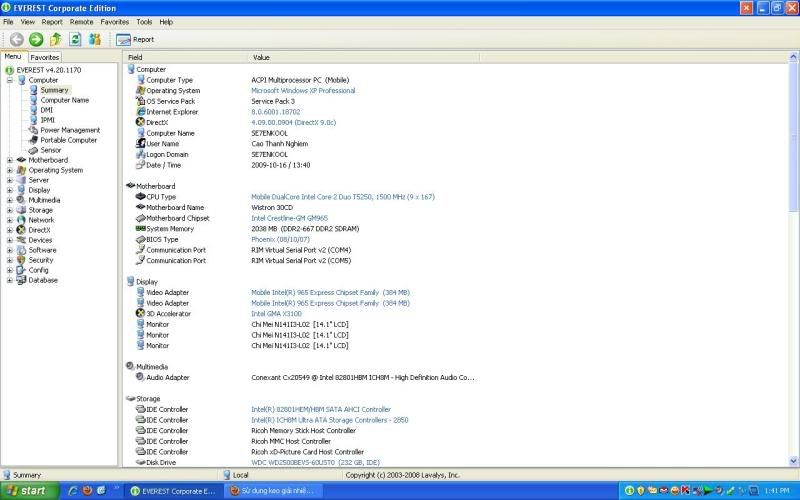
Task: Expand the Storage tree node
Action: (10, 210)
